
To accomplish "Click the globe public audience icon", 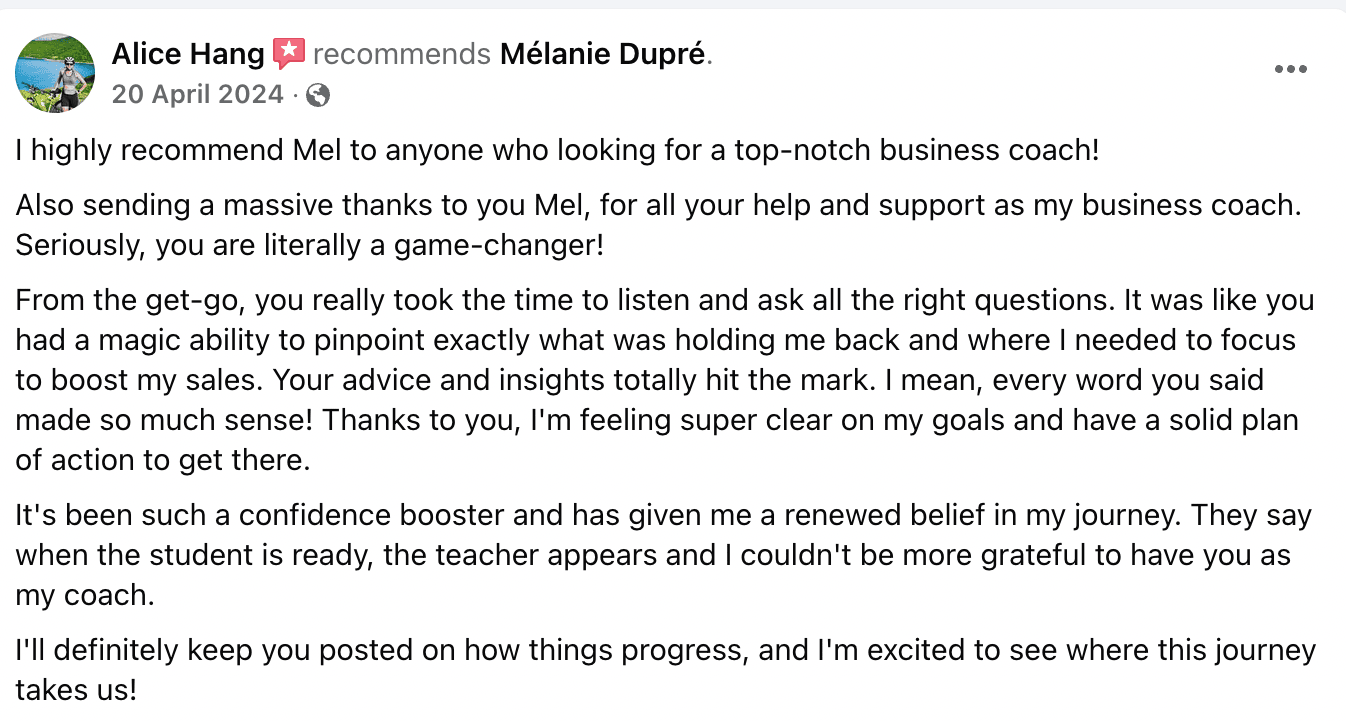I will point(319,95).
